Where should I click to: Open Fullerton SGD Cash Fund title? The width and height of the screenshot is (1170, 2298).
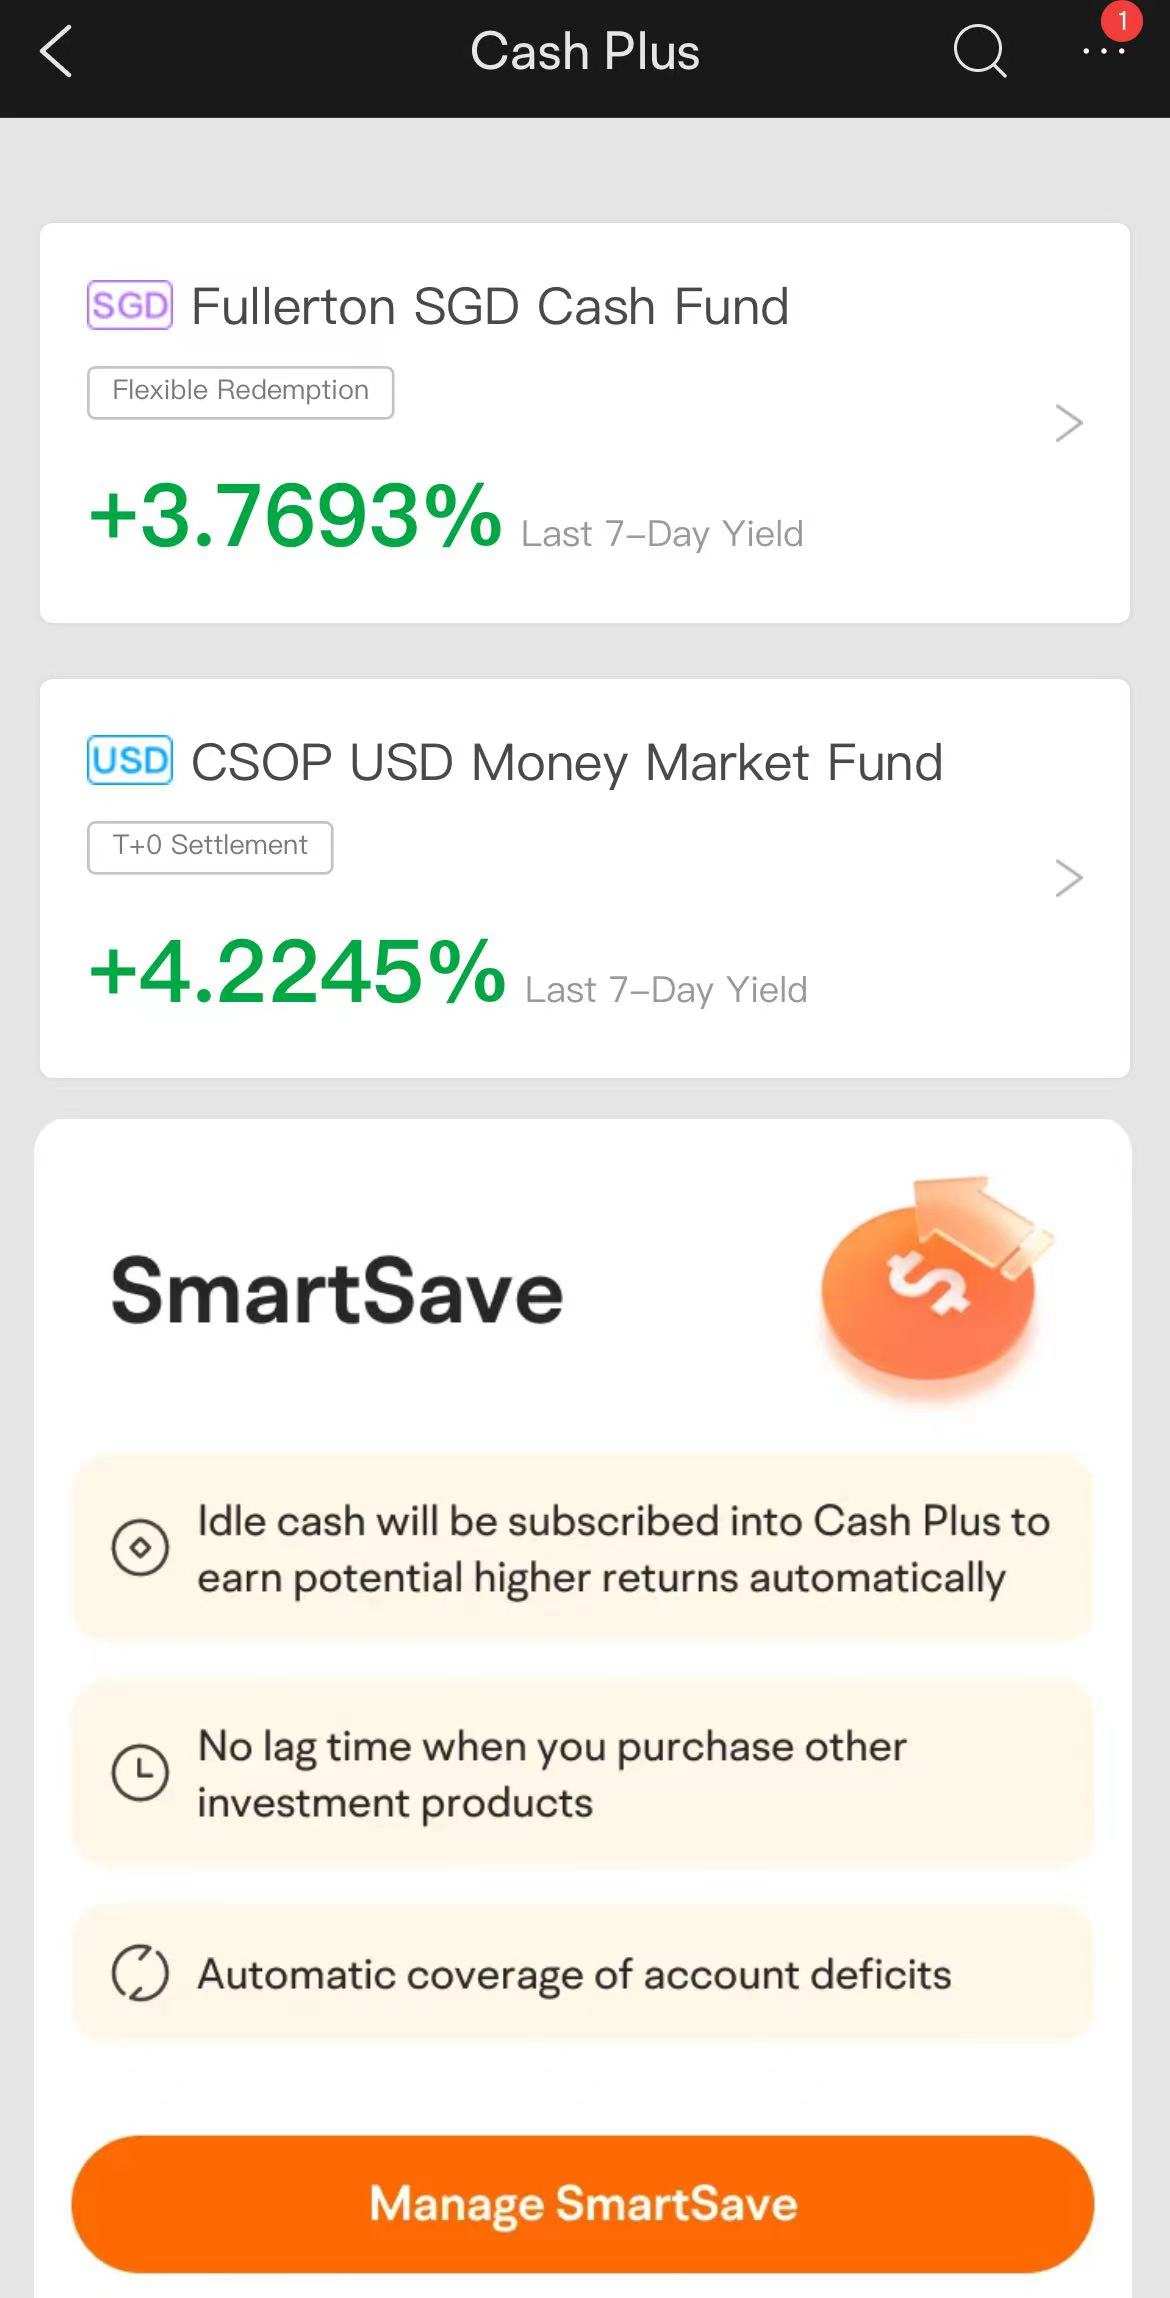coord(490,306)
